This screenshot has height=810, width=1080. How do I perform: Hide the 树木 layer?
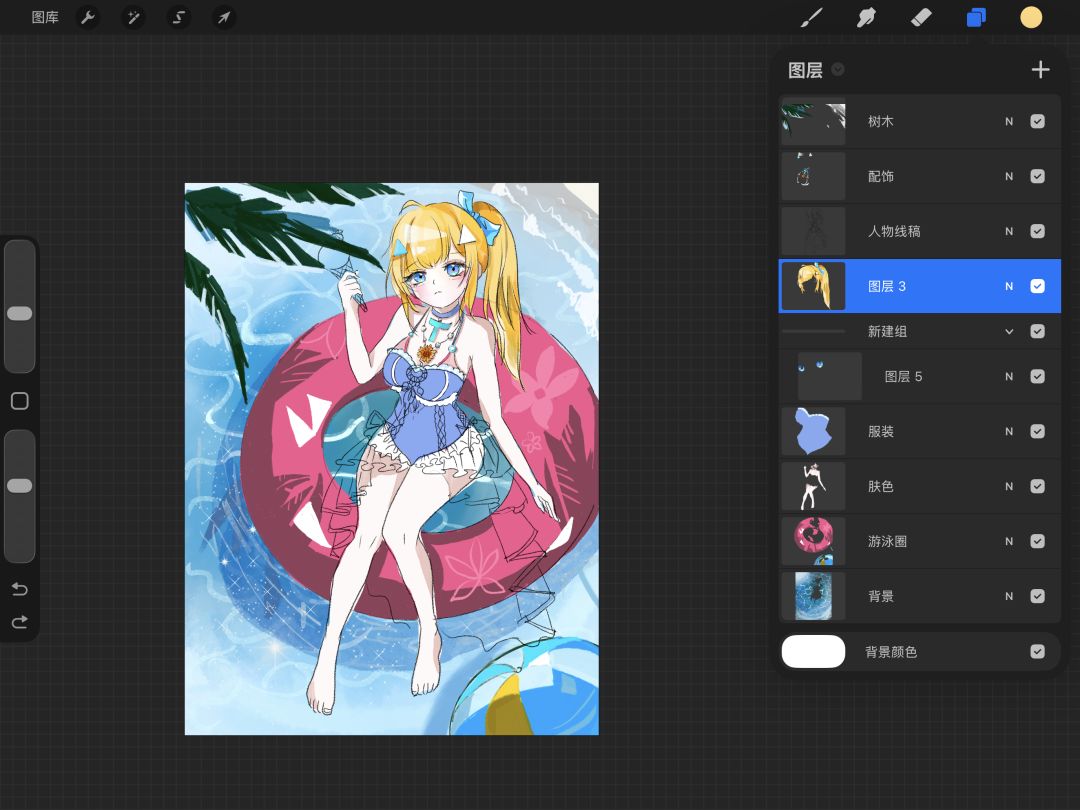tap(1037, 121)
